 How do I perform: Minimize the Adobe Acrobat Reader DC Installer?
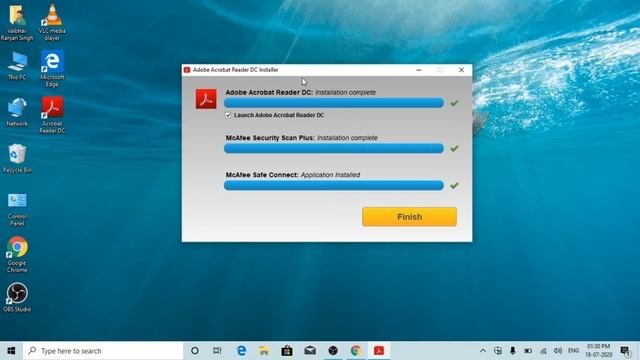pos(419,70)
